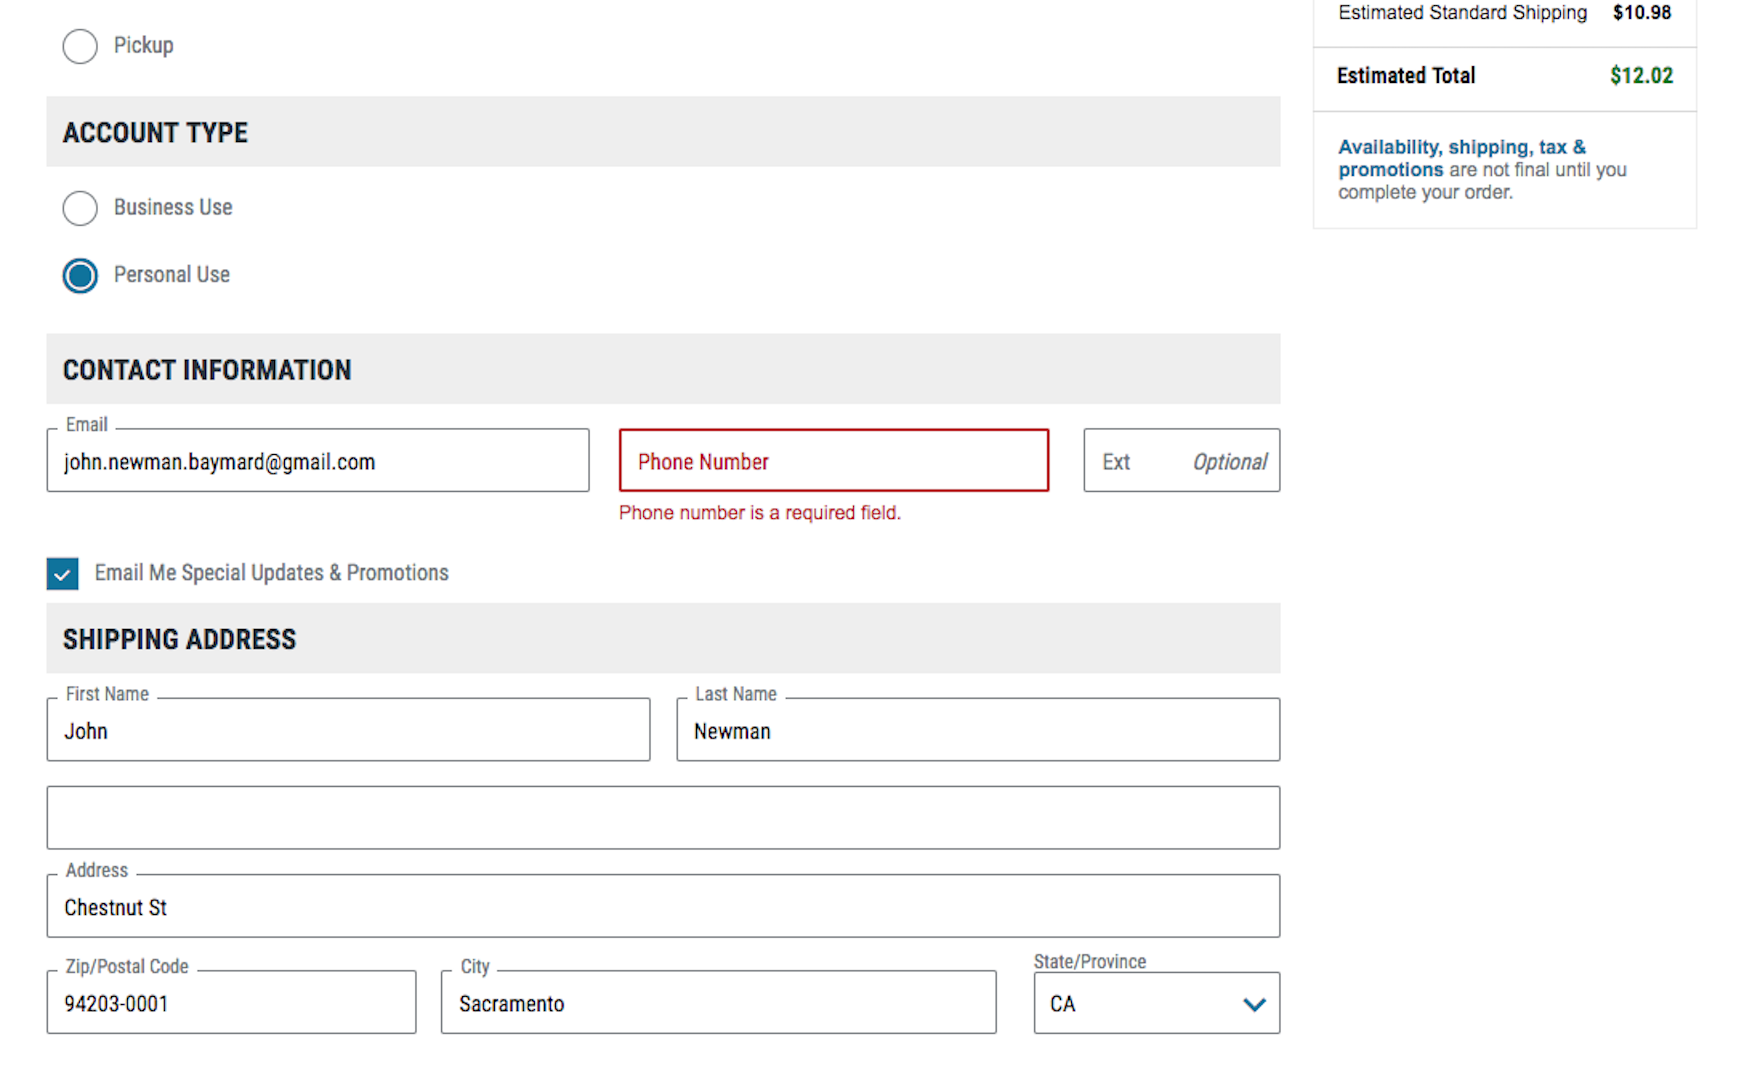Click the State/Province dropdown chevron arrow

(1254, 1004)
